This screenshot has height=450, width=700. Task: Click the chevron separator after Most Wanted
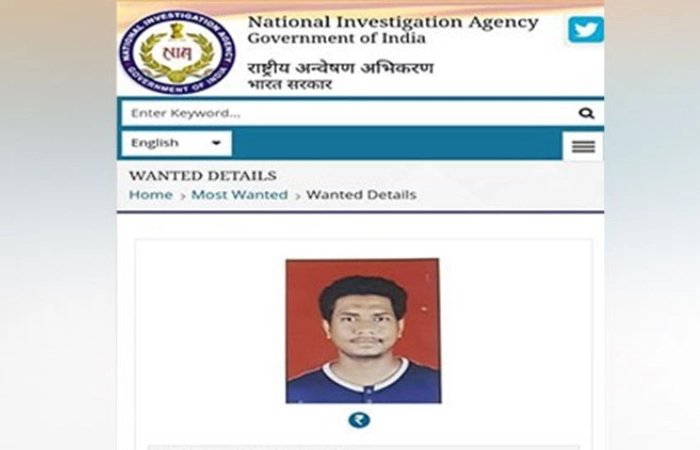(x=297, y=196)
